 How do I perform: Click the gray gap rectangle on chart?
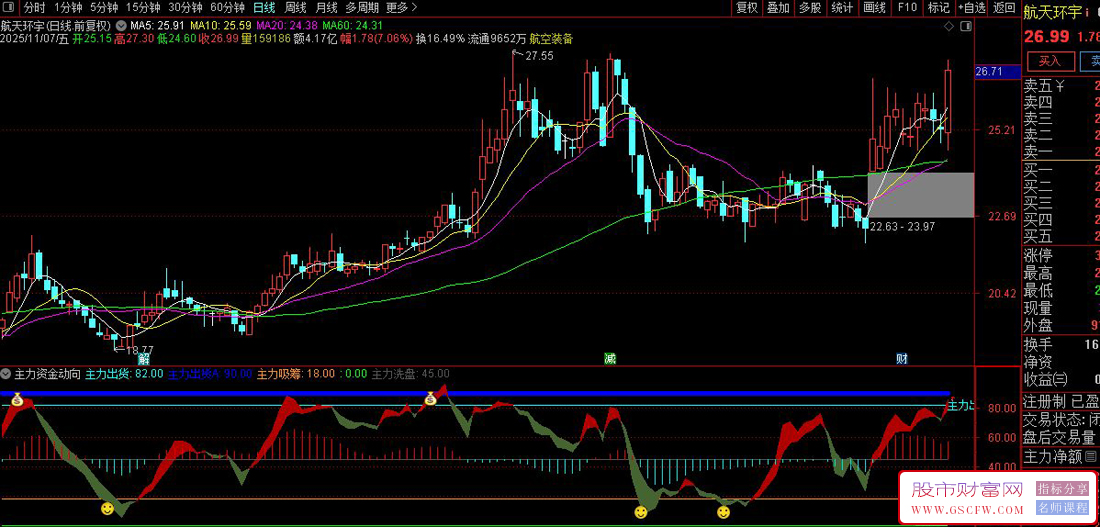point(920,194)
